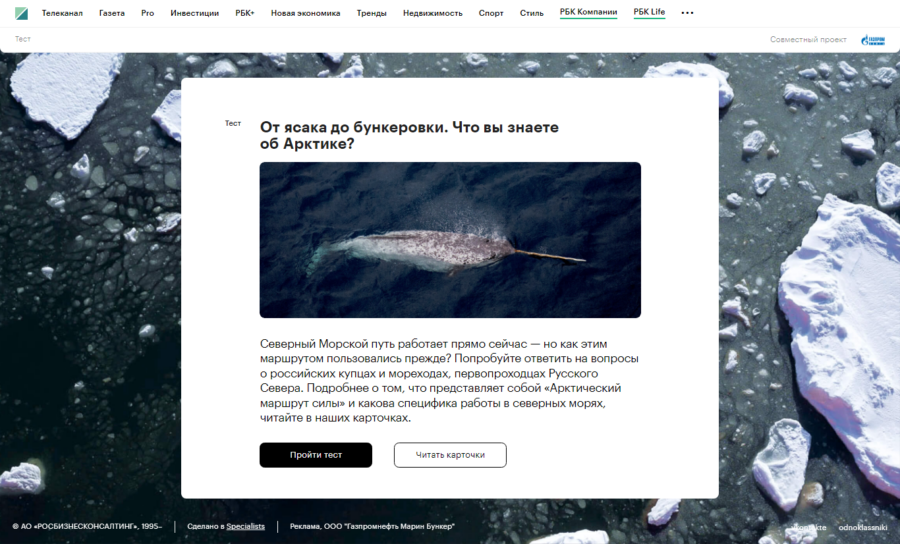Image resolution: width=900 pixels, height=544 pixels.
Task: Open the Тренды section
Action: click(371, 13)
